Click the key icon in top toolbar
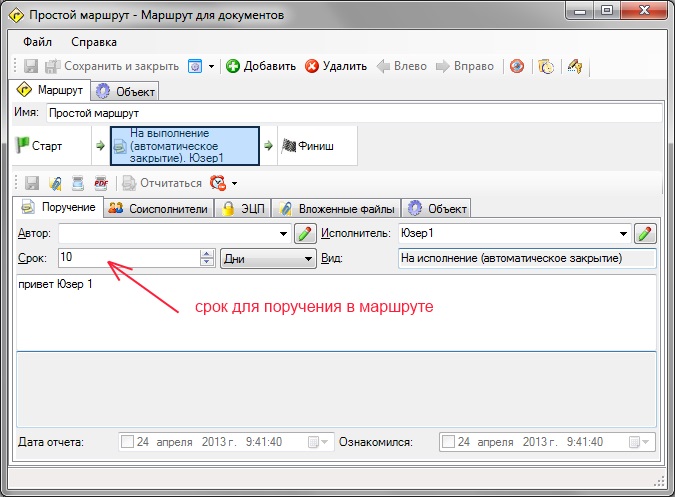Image resolution: width=675 pixels, height=497 pixels. 575,67
